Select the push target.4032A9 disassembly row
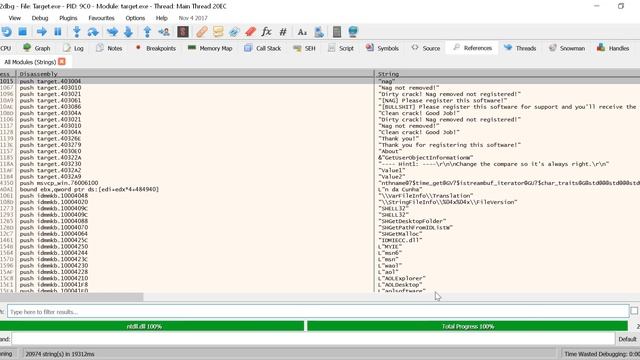Image resolution: width=640 pixels, height=360 pixels. (x=50, y=176)
